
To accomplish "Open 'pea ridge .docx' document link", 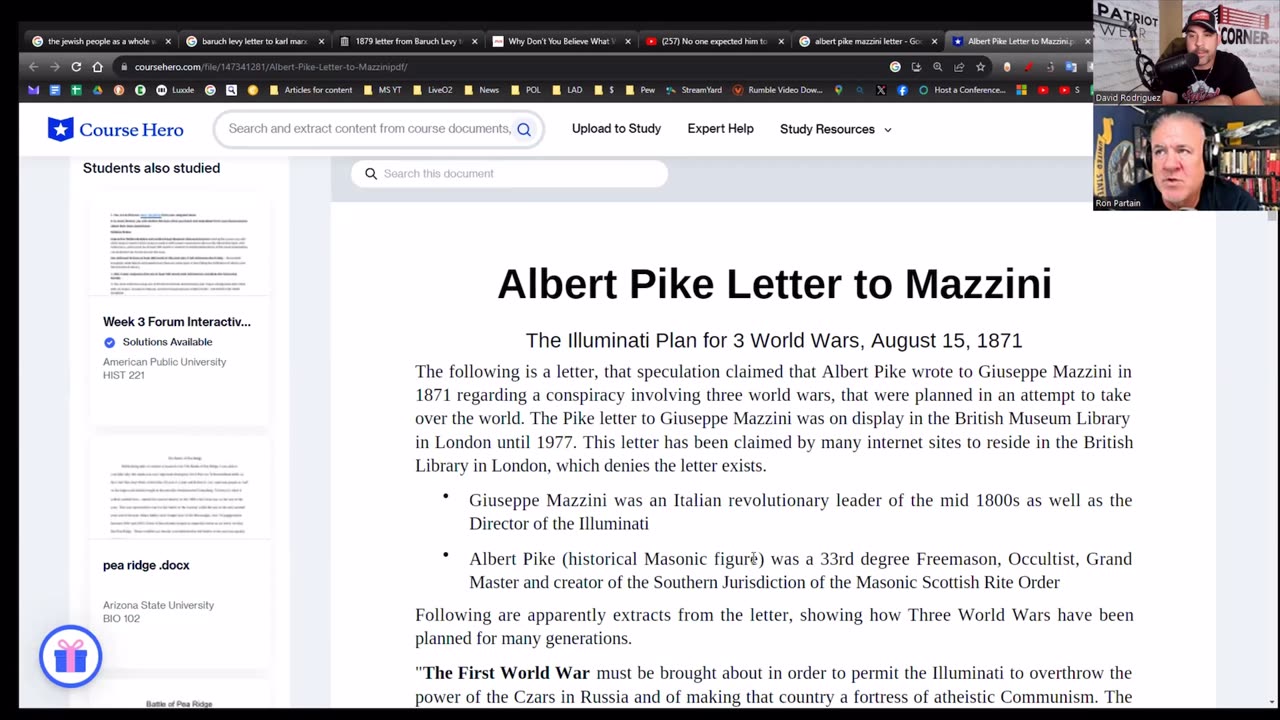I will [x=146, y=565].
